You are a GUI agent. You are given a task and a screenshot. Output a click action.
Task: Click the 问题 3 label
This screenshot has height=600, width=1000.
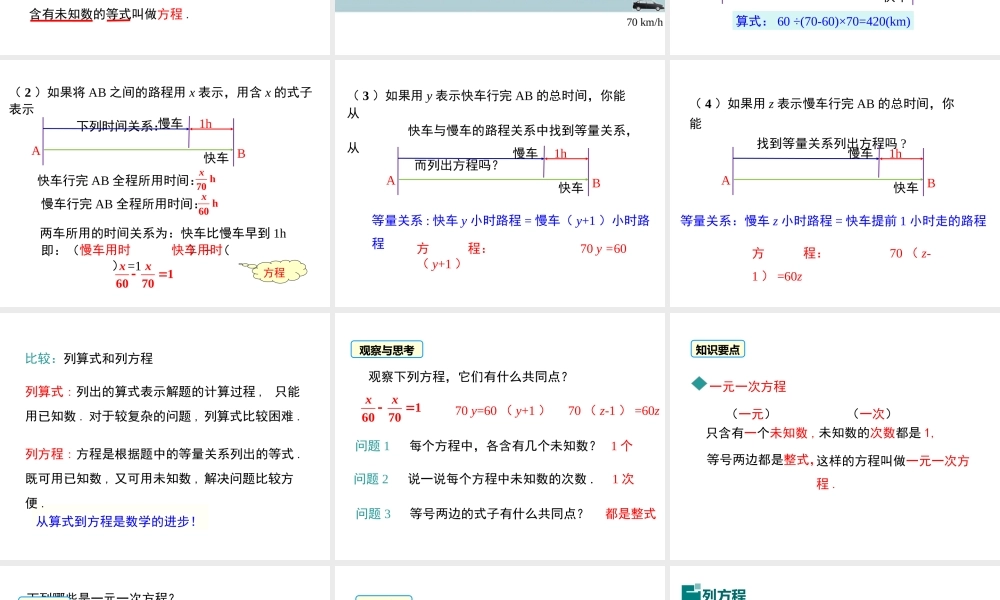coord(373,513)
